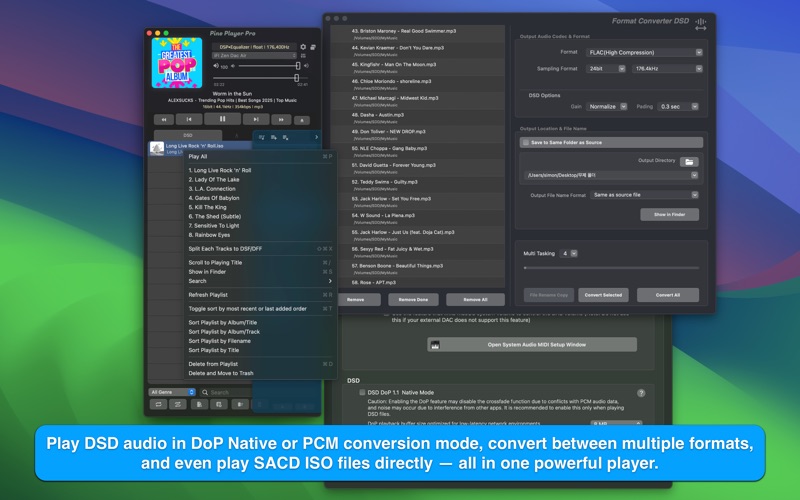800x500 pixels.
Task: Click the Greatest Pop Album cover art
Action: 177,63
